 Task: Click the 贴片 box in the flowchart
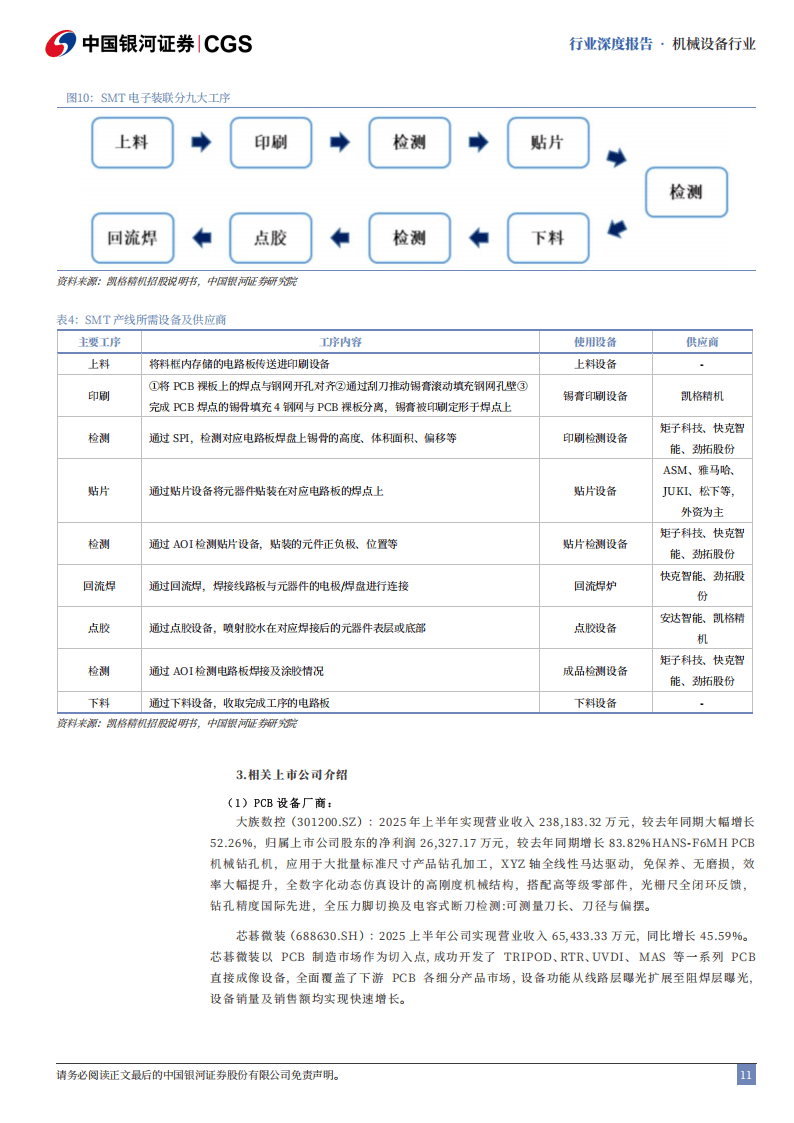click(x=548, y=143)
